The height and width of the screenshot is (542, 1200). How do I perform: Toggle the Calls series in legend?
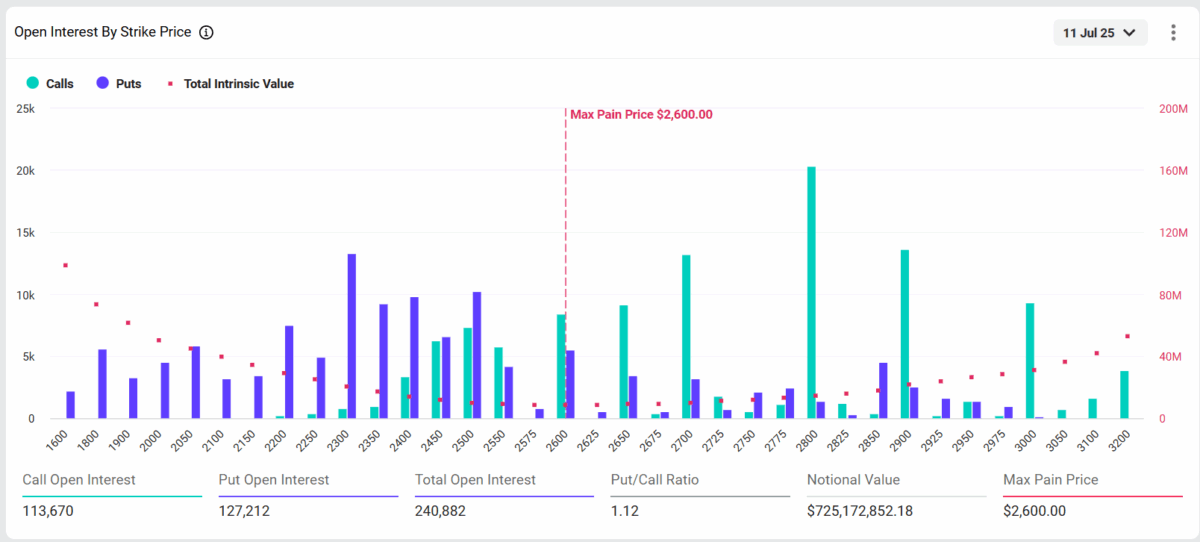click(59, 84)
